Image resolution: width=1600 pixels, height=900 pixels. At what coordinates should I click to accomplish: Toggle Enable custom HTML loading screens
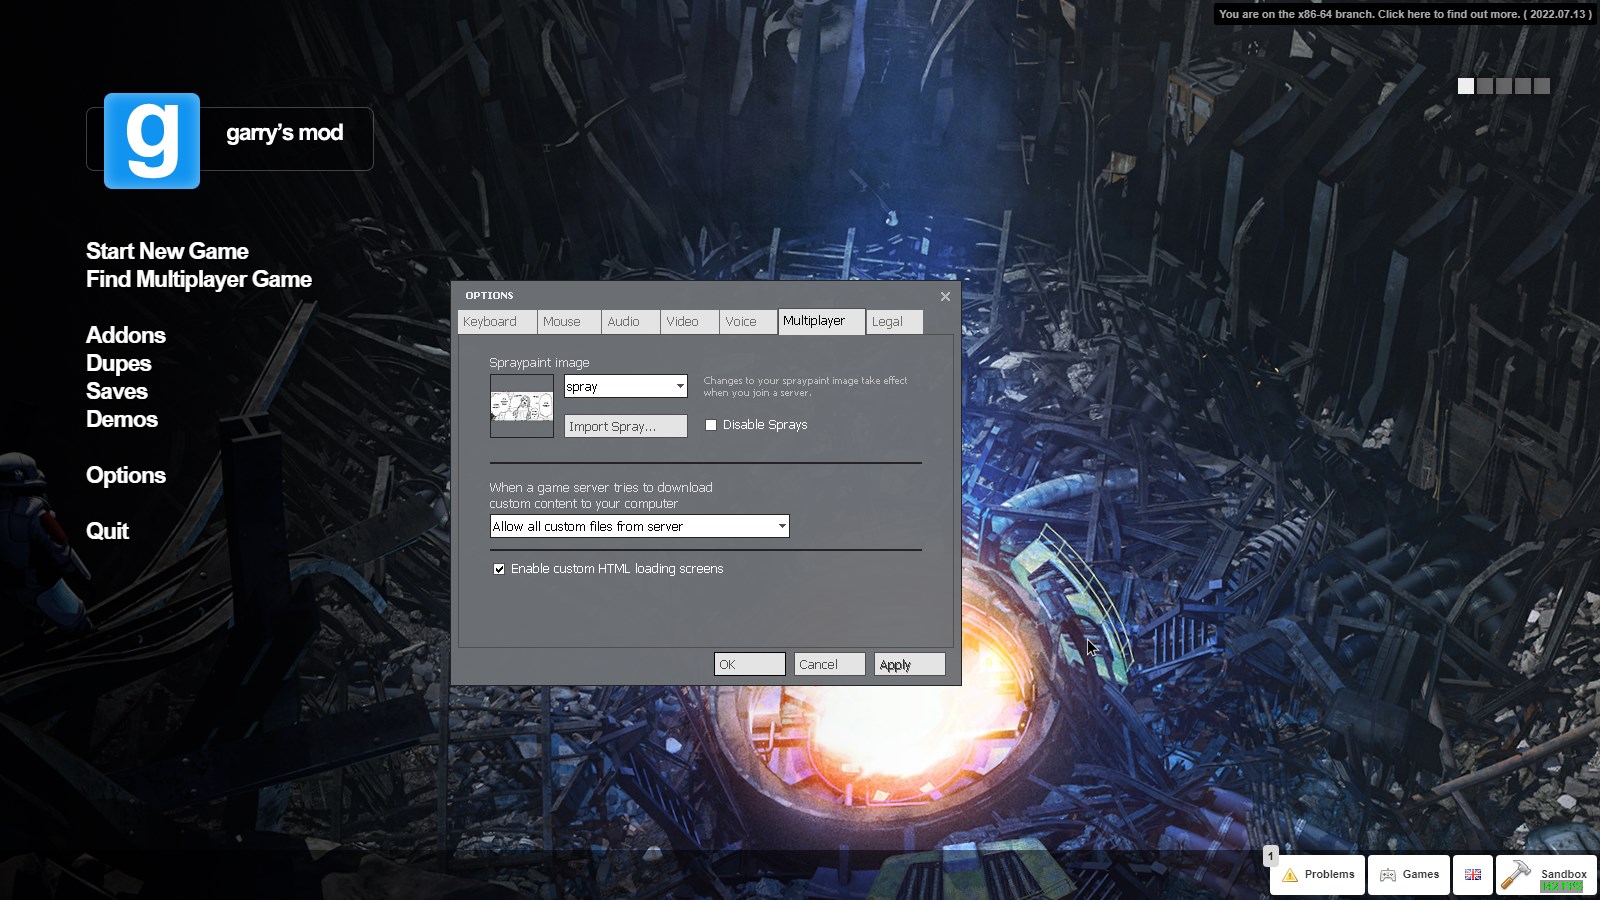tap(499, 569)
